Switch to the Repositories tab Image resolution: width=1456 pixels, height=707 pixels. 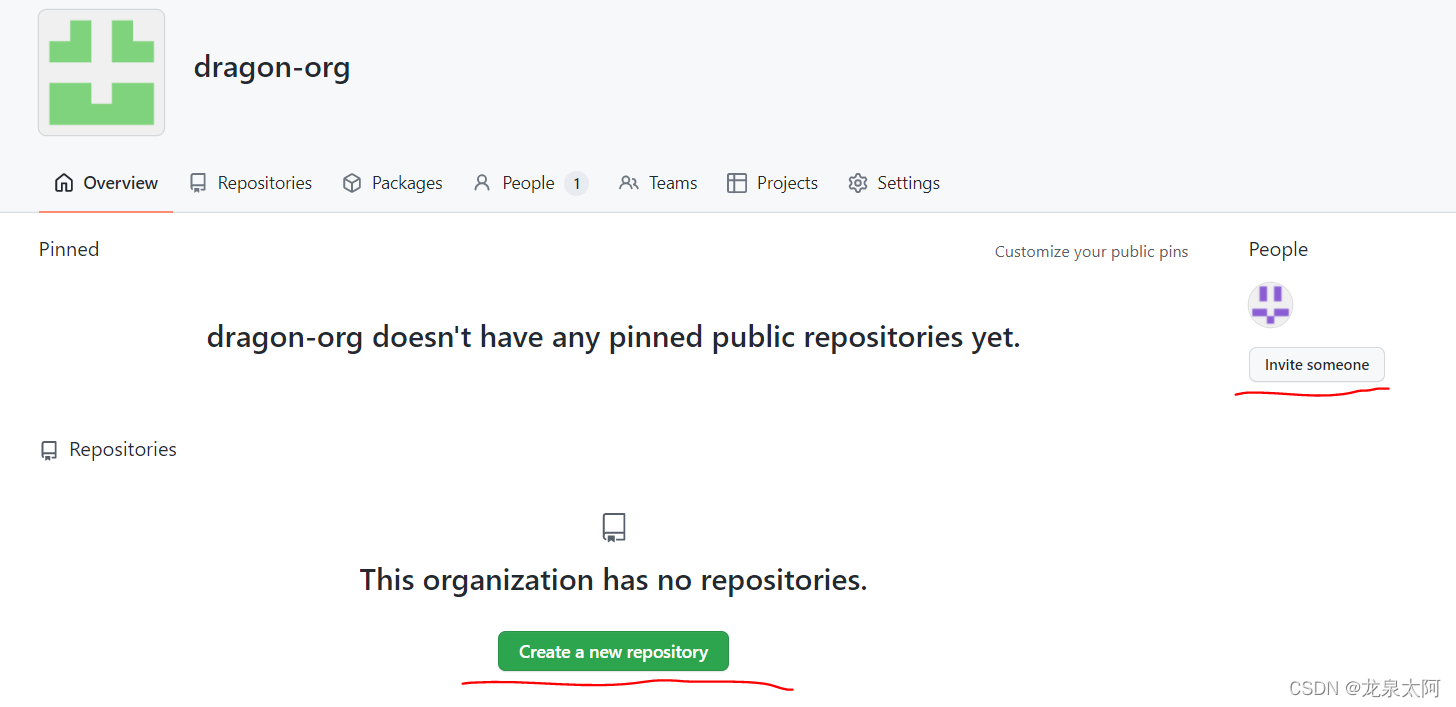pyautogui.click(x=250, y=183)
